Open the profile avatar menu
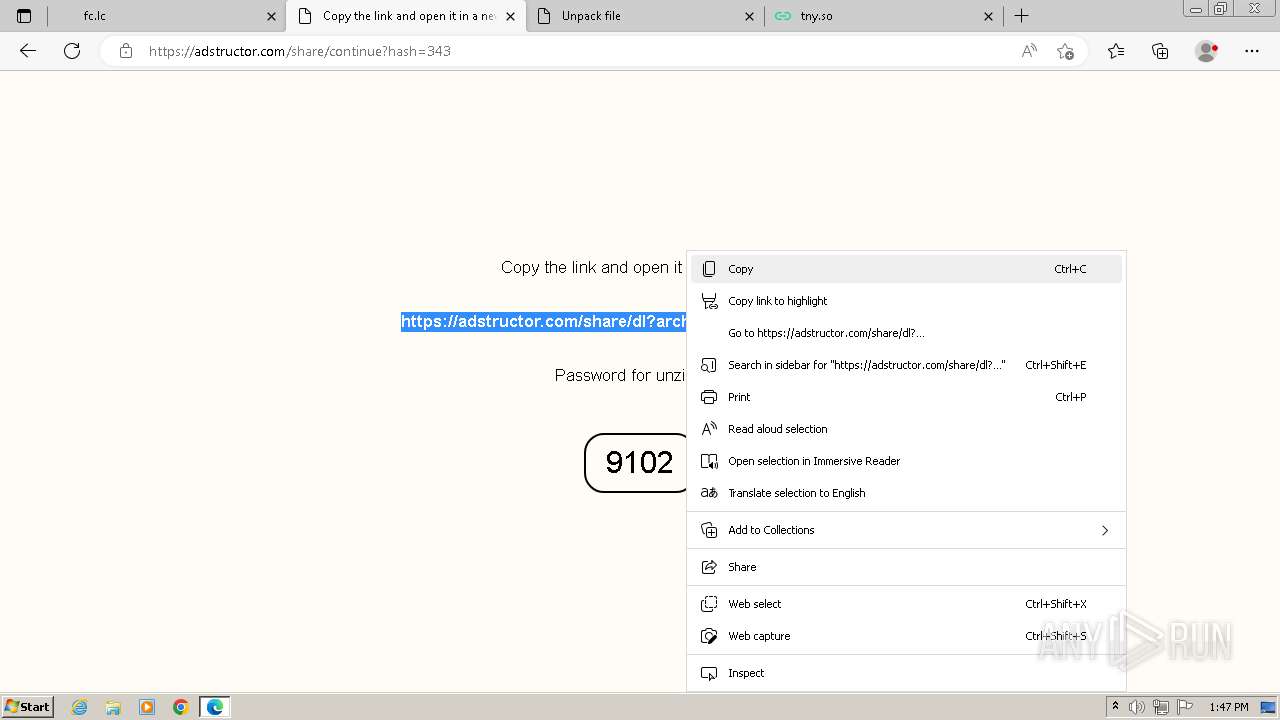The width and height of the screenshot is (1280, 720). click(1206, 51)
